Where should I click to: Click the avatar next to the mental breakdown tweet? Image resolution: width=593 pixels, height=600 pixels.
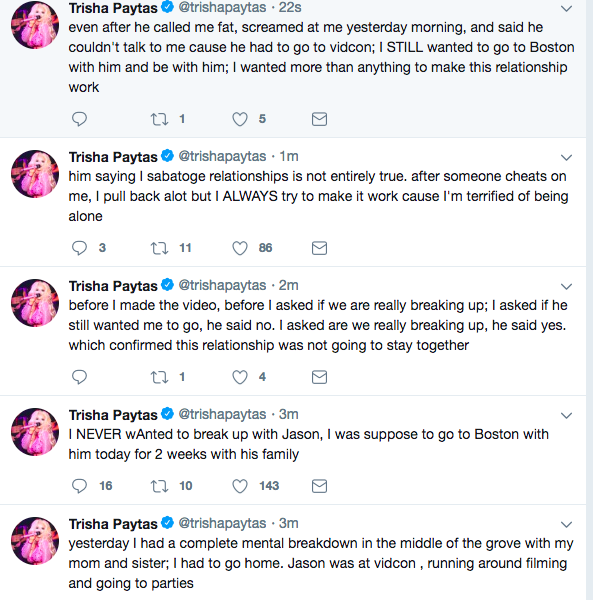pyautogui.click(x=35, y=541)
